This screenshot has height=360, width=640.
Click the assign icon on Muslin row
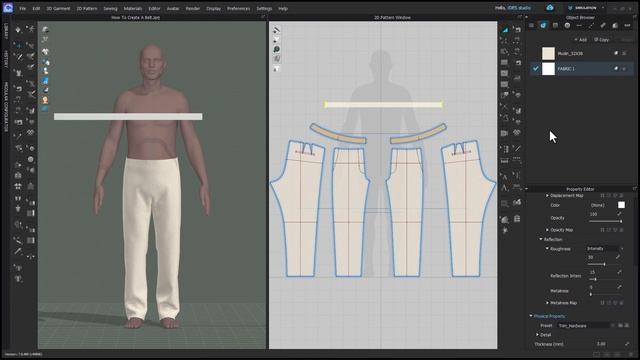point(616,53)
